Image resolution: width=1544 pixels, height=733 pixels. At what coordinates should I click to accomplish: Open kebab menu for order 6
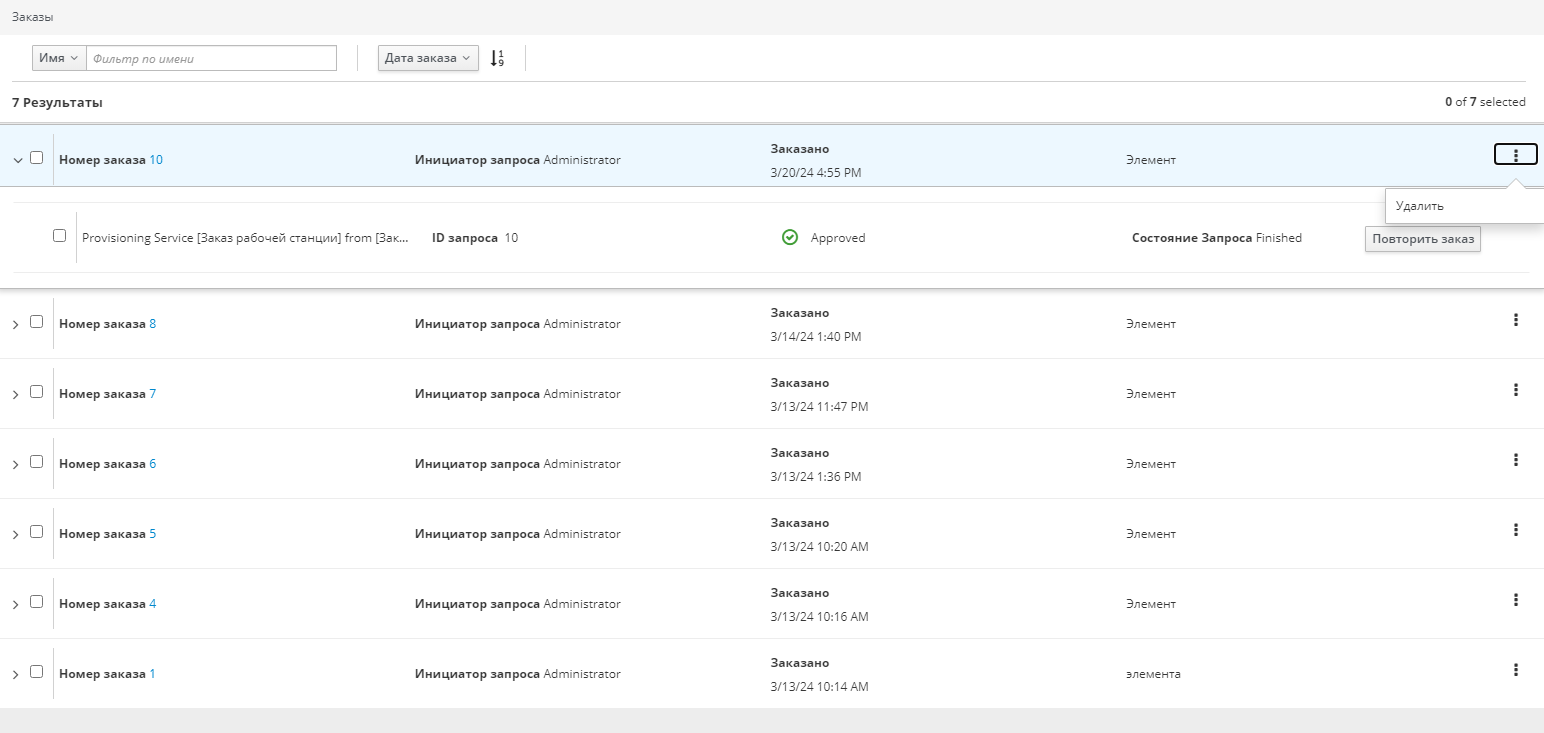tap(1516, 460)
